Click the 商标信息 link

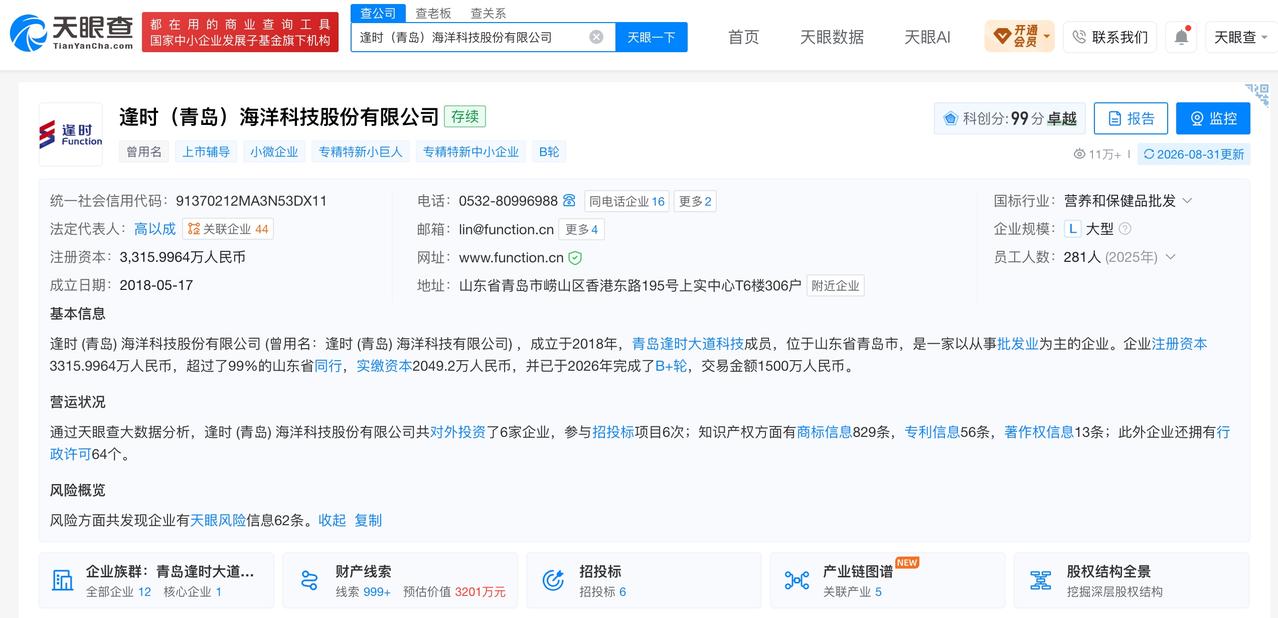(x=824, y=432)
